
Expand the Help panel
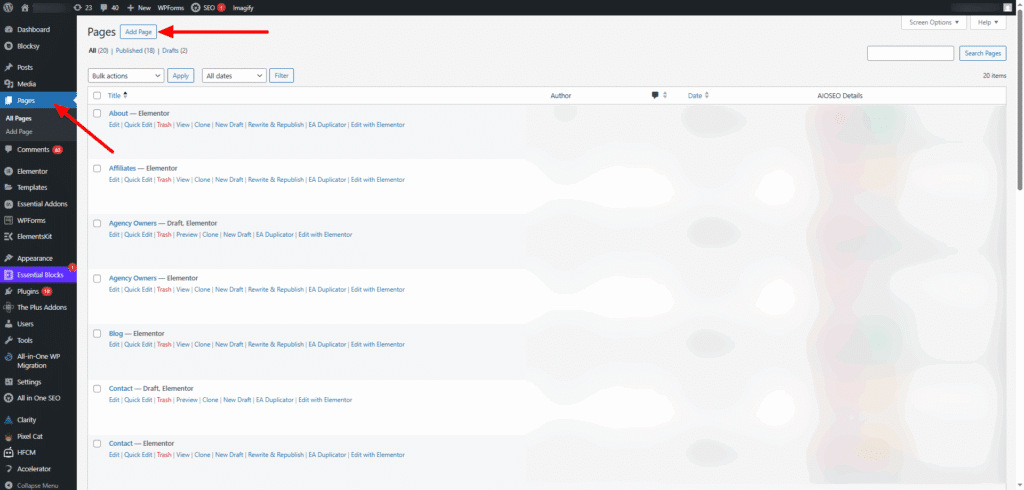(x=988, y=22)
